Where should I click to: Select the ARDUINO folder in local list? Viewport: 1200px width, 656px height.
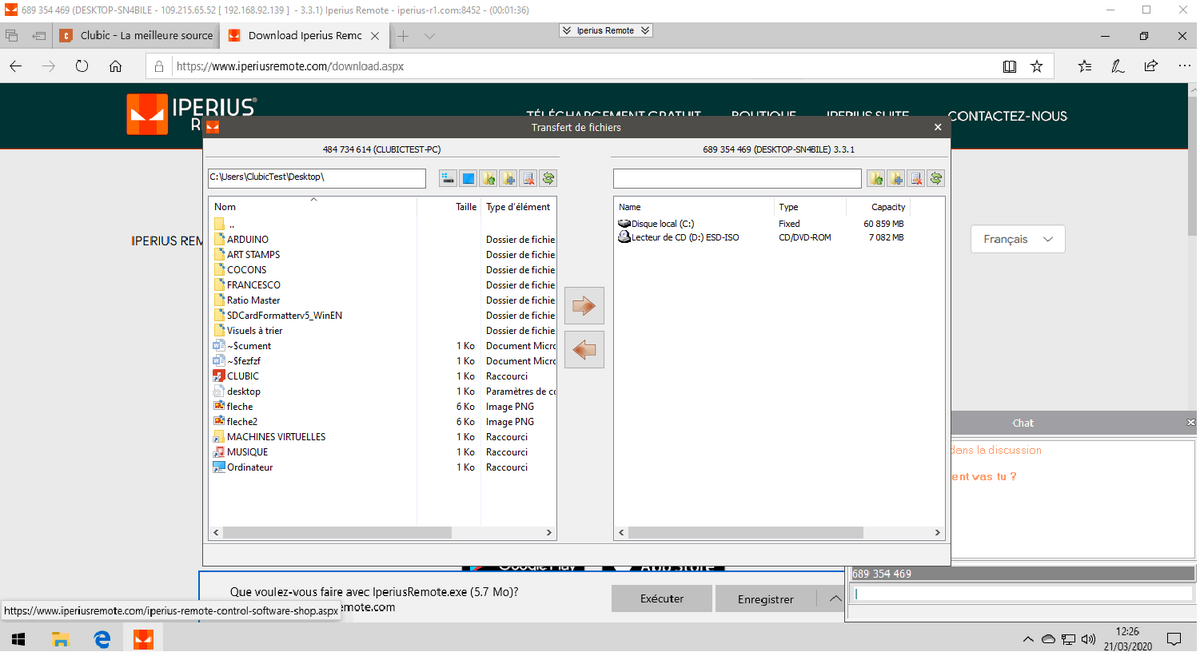click(247, 240)
